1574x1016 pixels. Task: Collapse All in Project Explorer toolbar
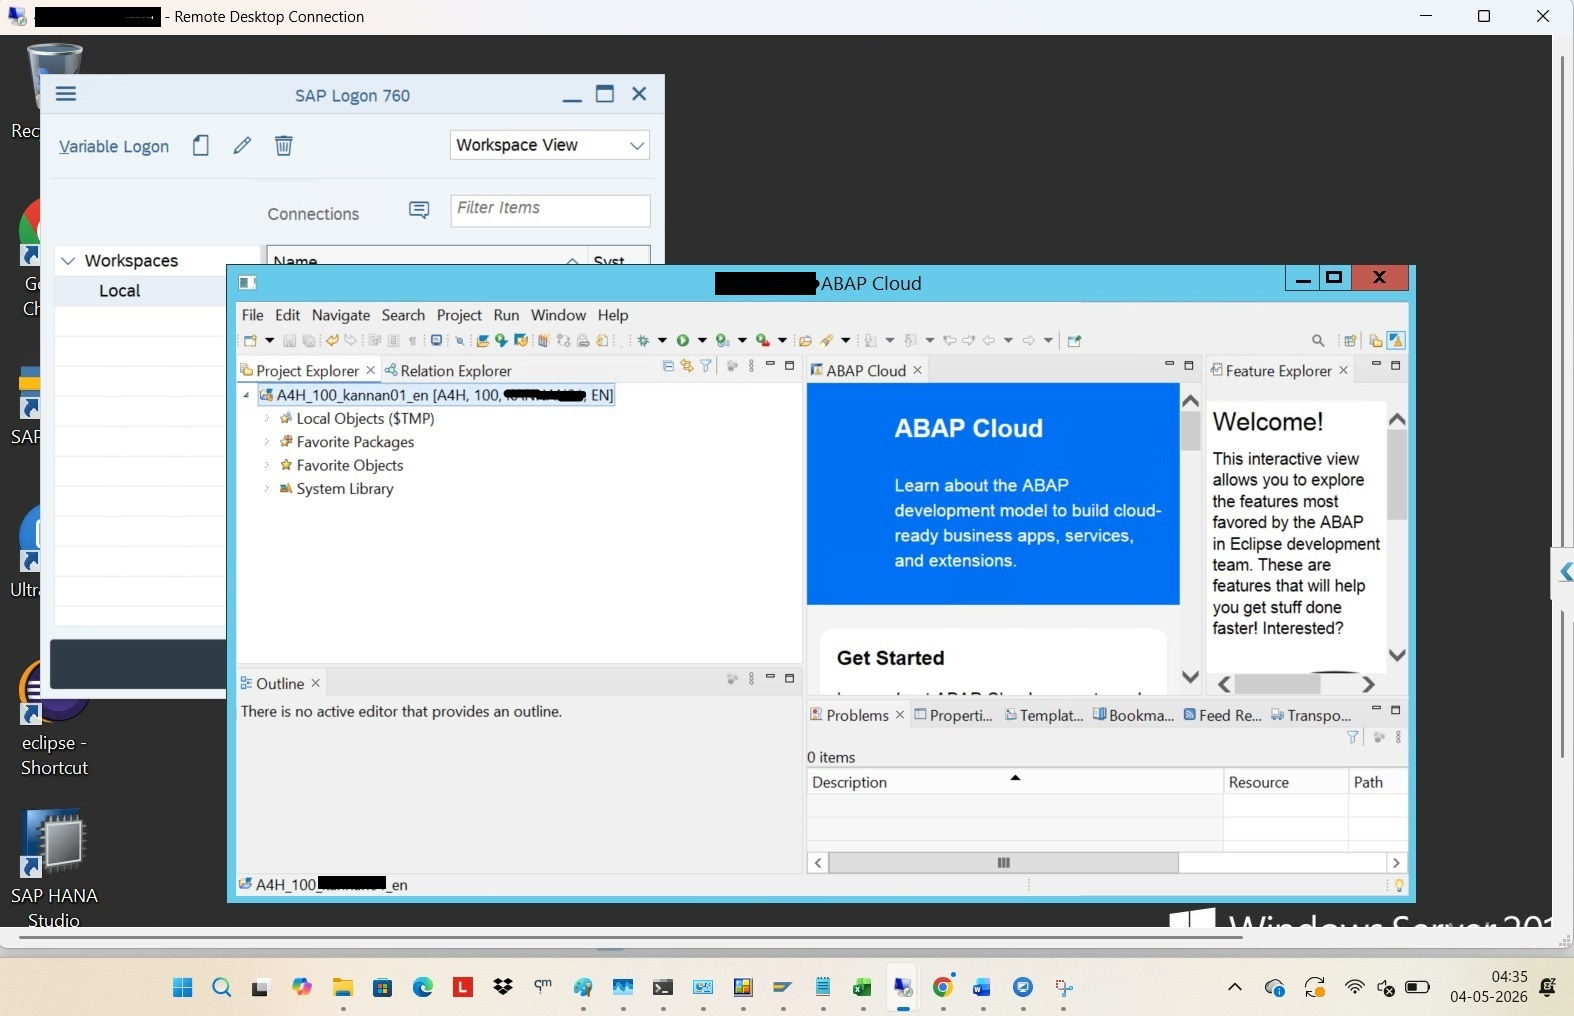(668, 366)
